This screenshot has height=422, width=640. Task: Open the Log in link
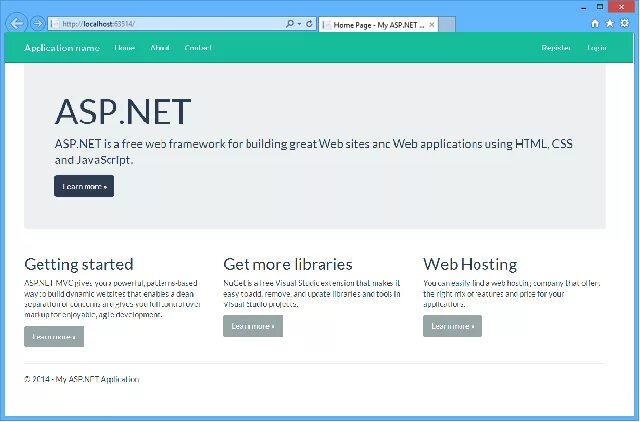coord(597,48)
